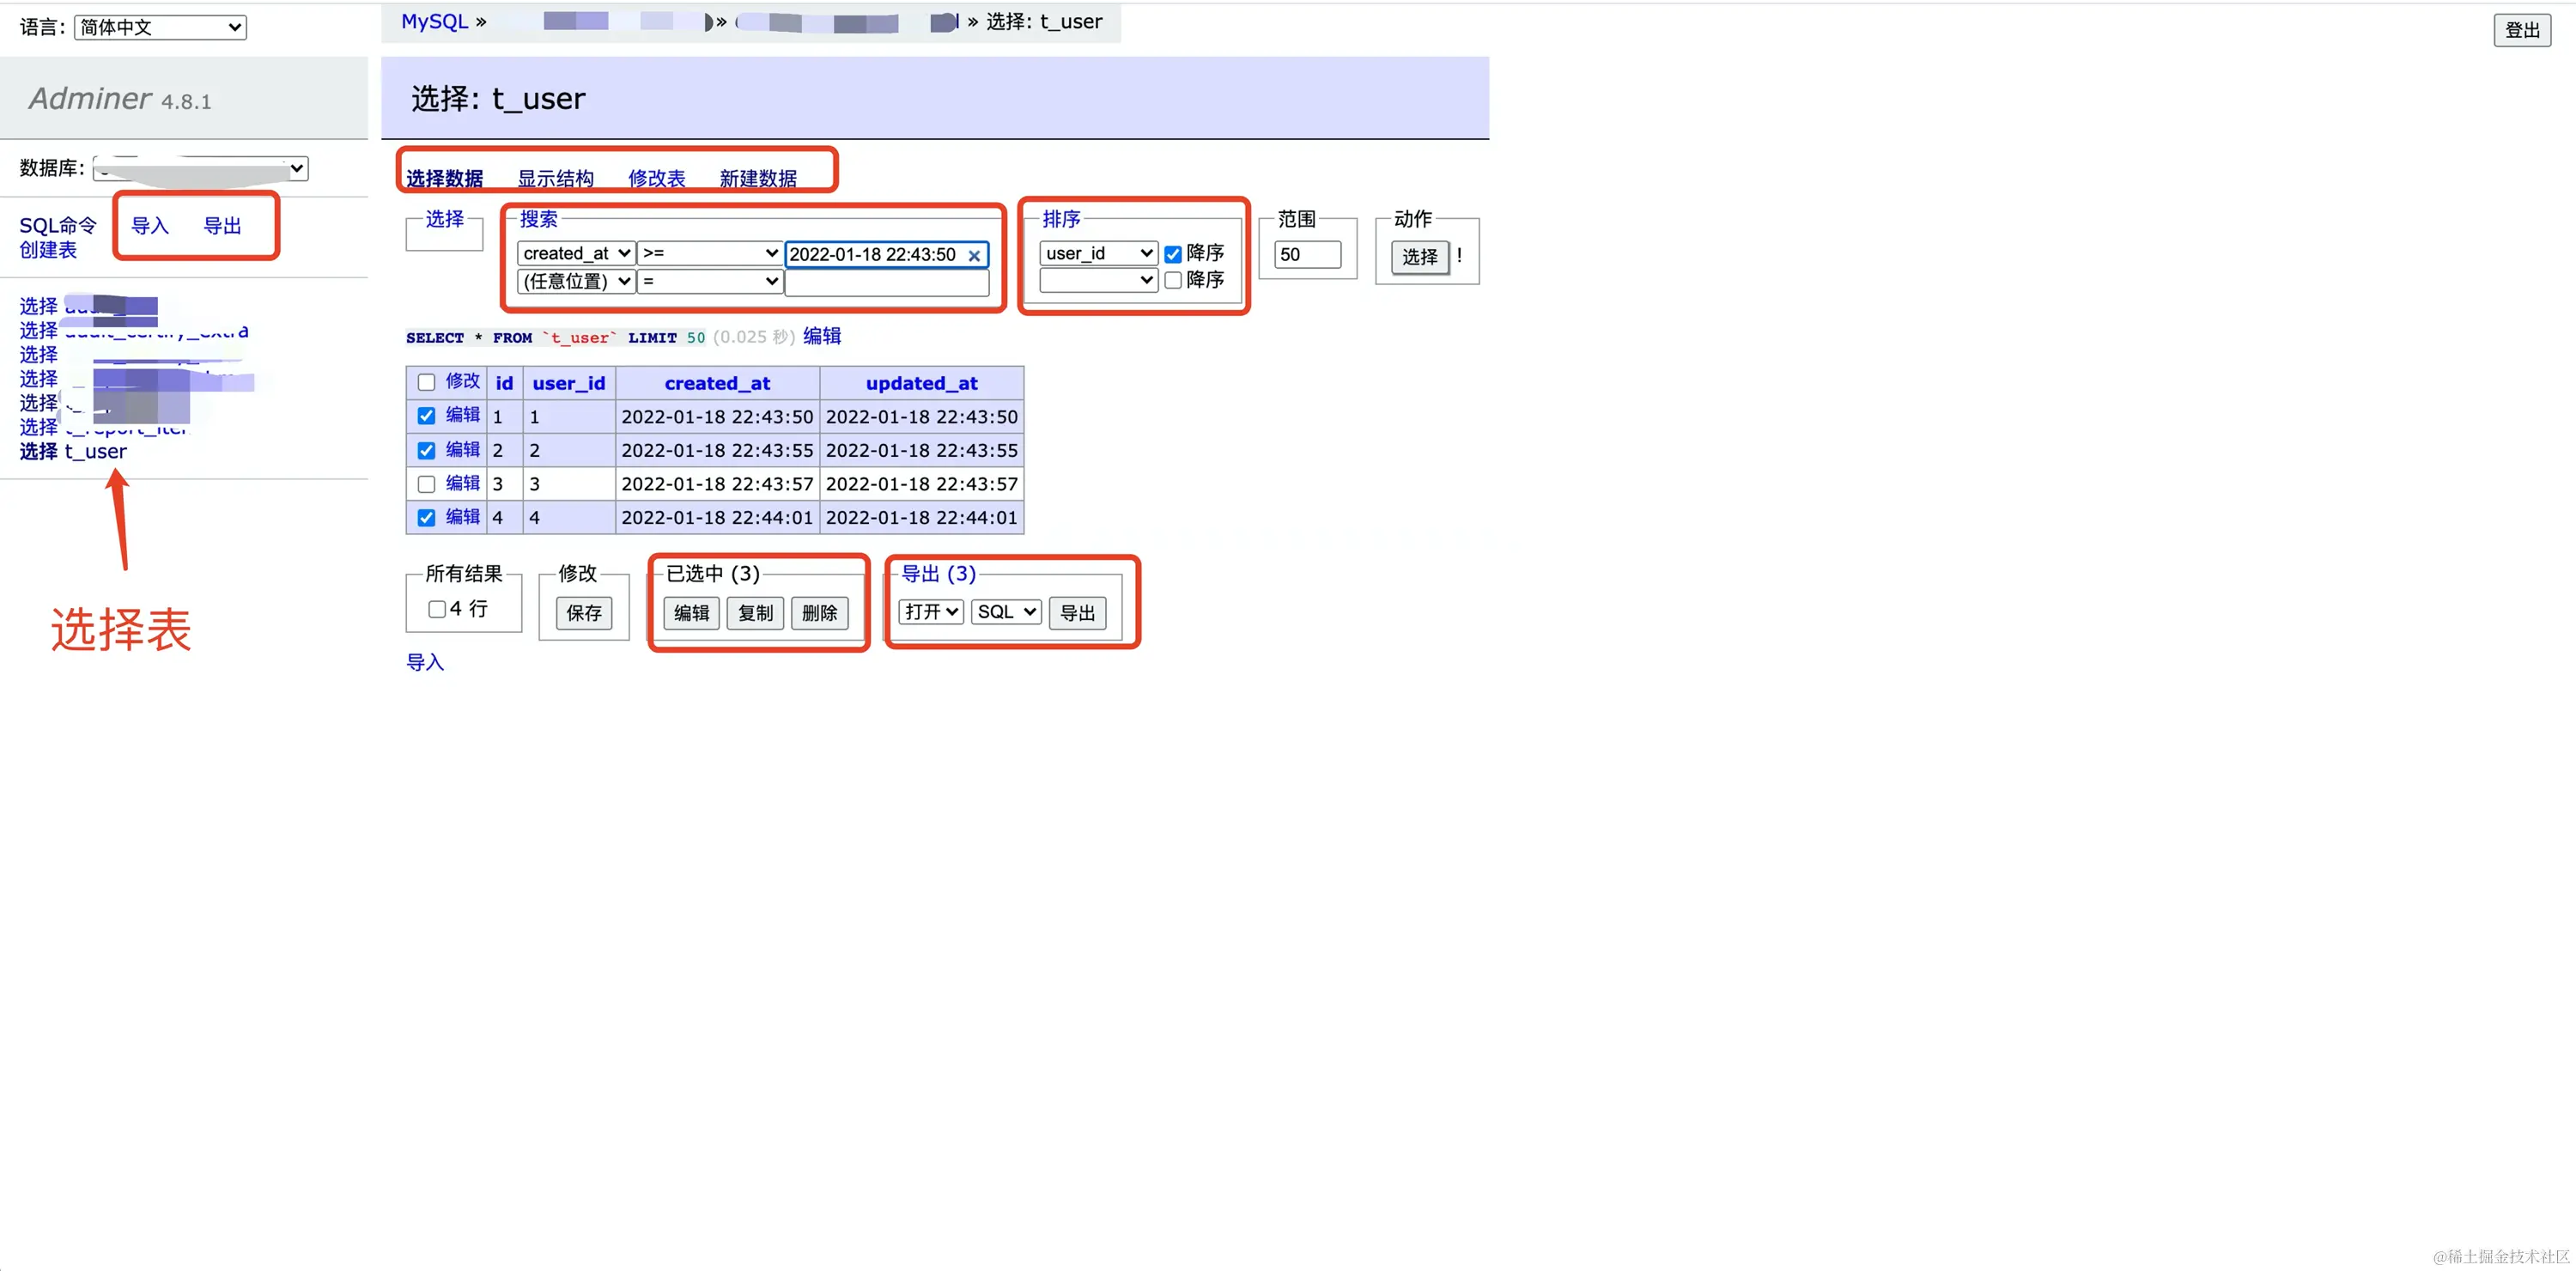Click 编辑 link for row 2
Image resolution: width=2576 pixels, height=1271 pixels.
pyautogui.click(x=462, y=450)
